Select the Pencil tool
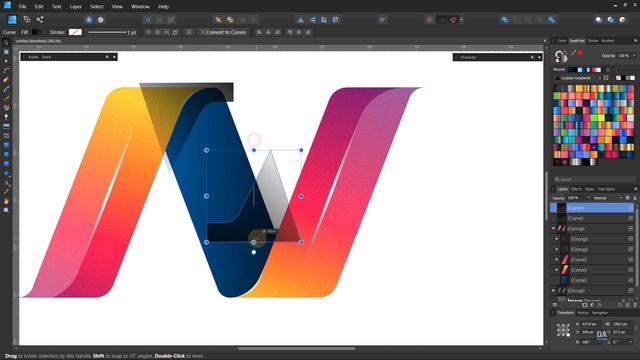Viewport: 640px width, 360px height. click(6, 89)
